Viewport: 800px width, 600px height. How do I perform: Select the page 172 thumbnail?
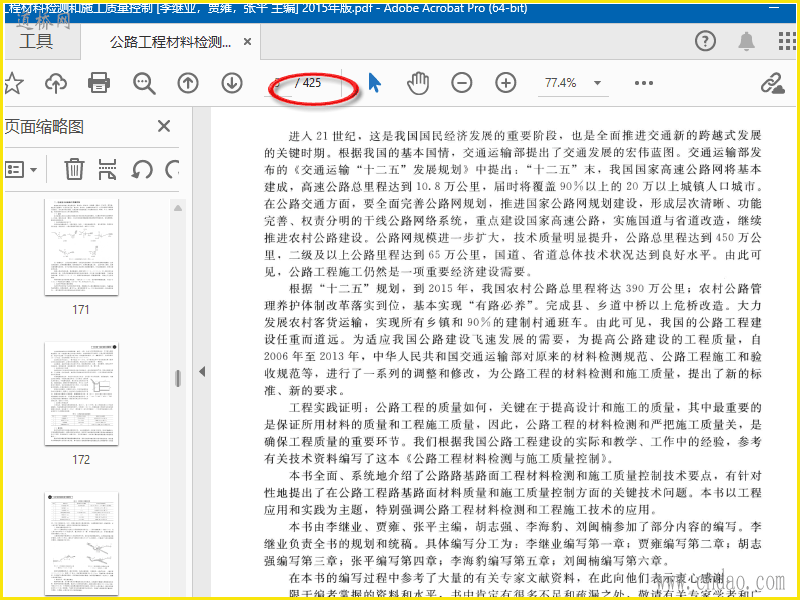pos(82,394)
